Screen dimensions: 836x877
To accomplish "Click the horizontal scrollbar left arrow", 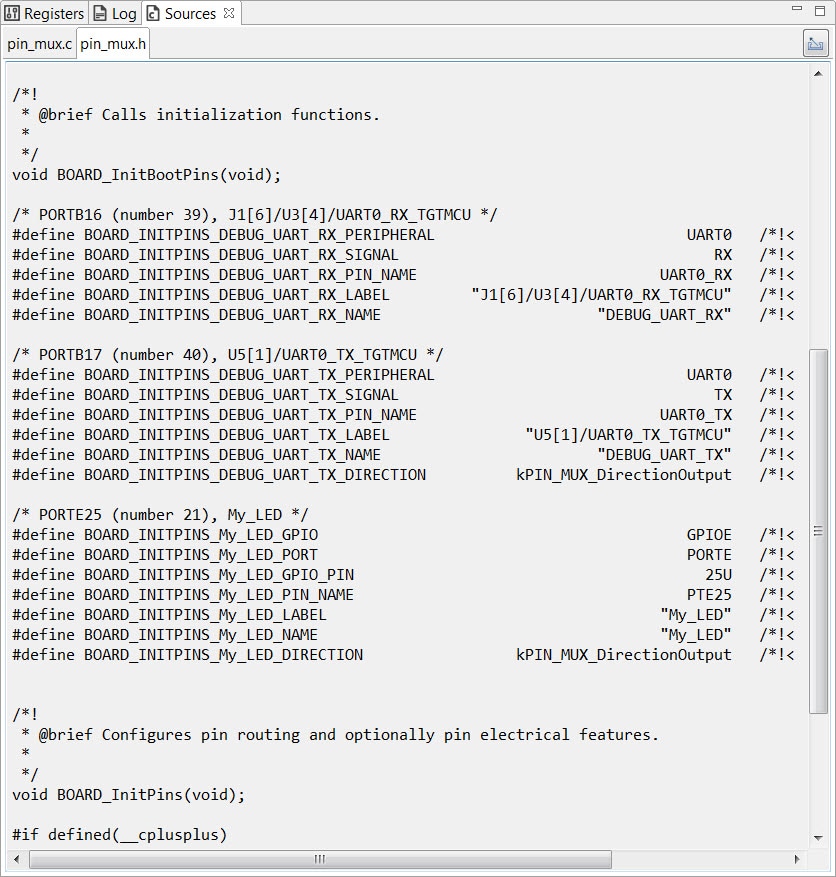I will (17, 859).
